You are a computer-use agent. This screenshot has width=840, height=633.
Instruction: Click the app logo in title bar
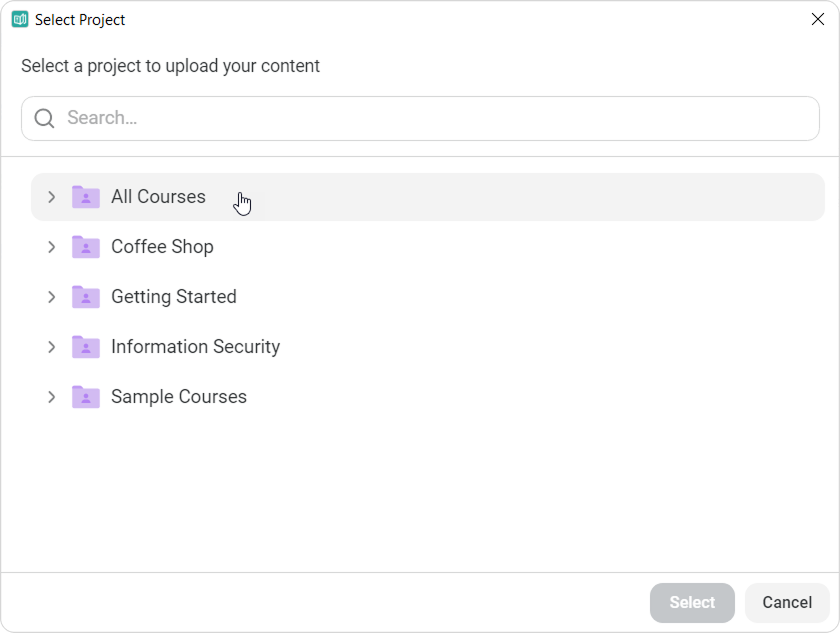pyautogui.click(x=20, y=19)
